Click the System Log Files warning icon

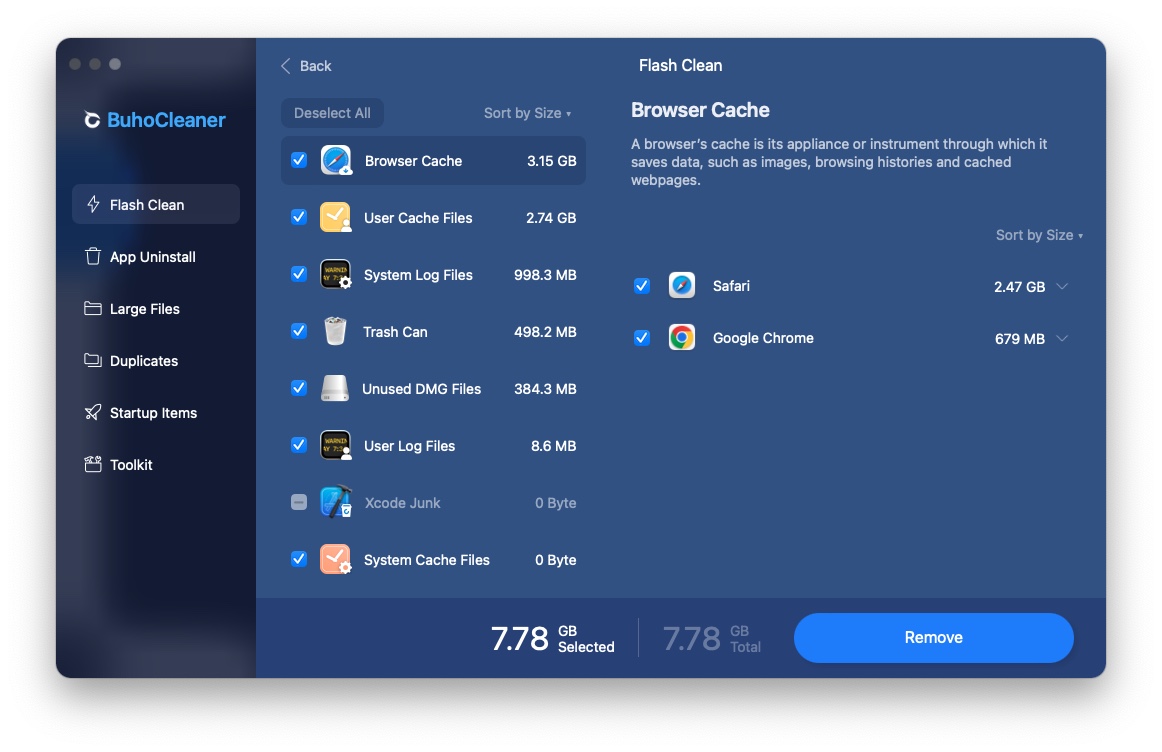click(336, 275)
